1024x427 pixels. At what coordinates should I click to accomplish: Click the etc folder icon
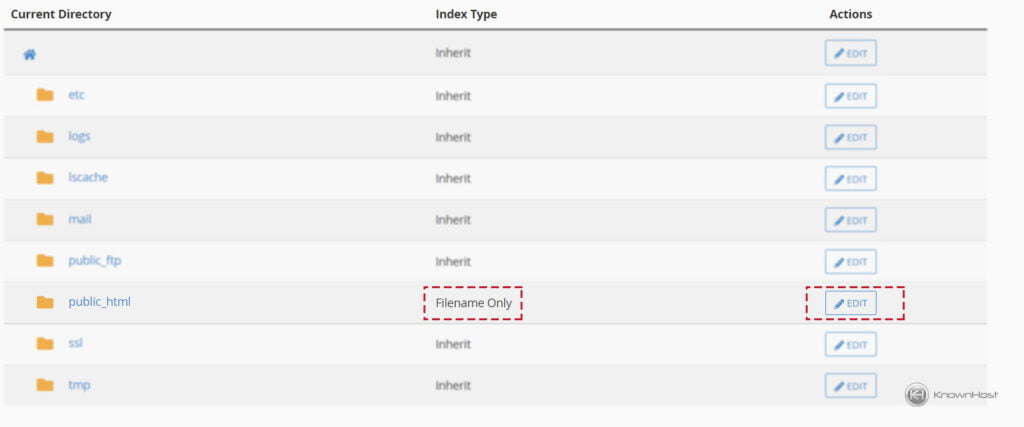(44, 95)
